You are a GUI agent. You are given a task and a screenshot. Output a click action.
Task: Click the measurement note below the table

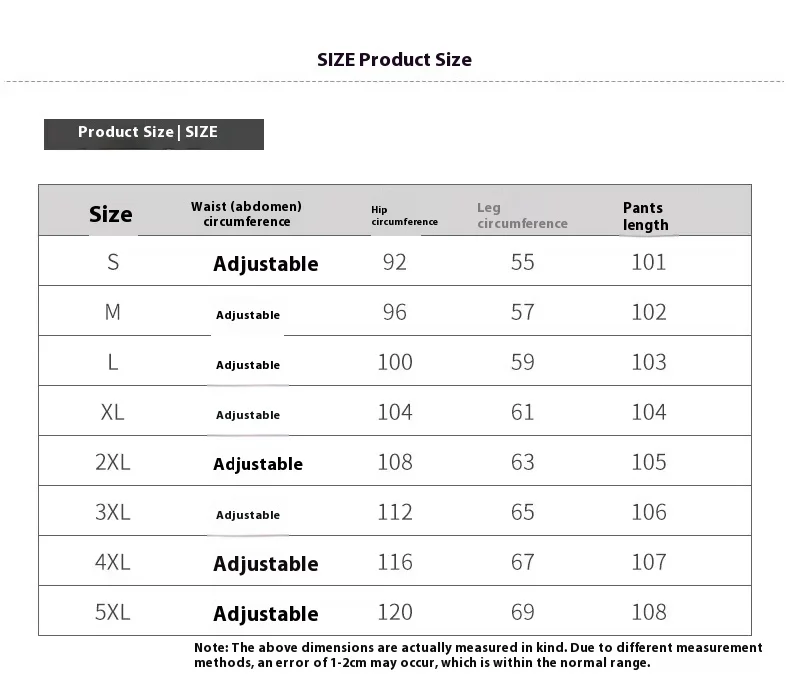(x=477, y=655)
